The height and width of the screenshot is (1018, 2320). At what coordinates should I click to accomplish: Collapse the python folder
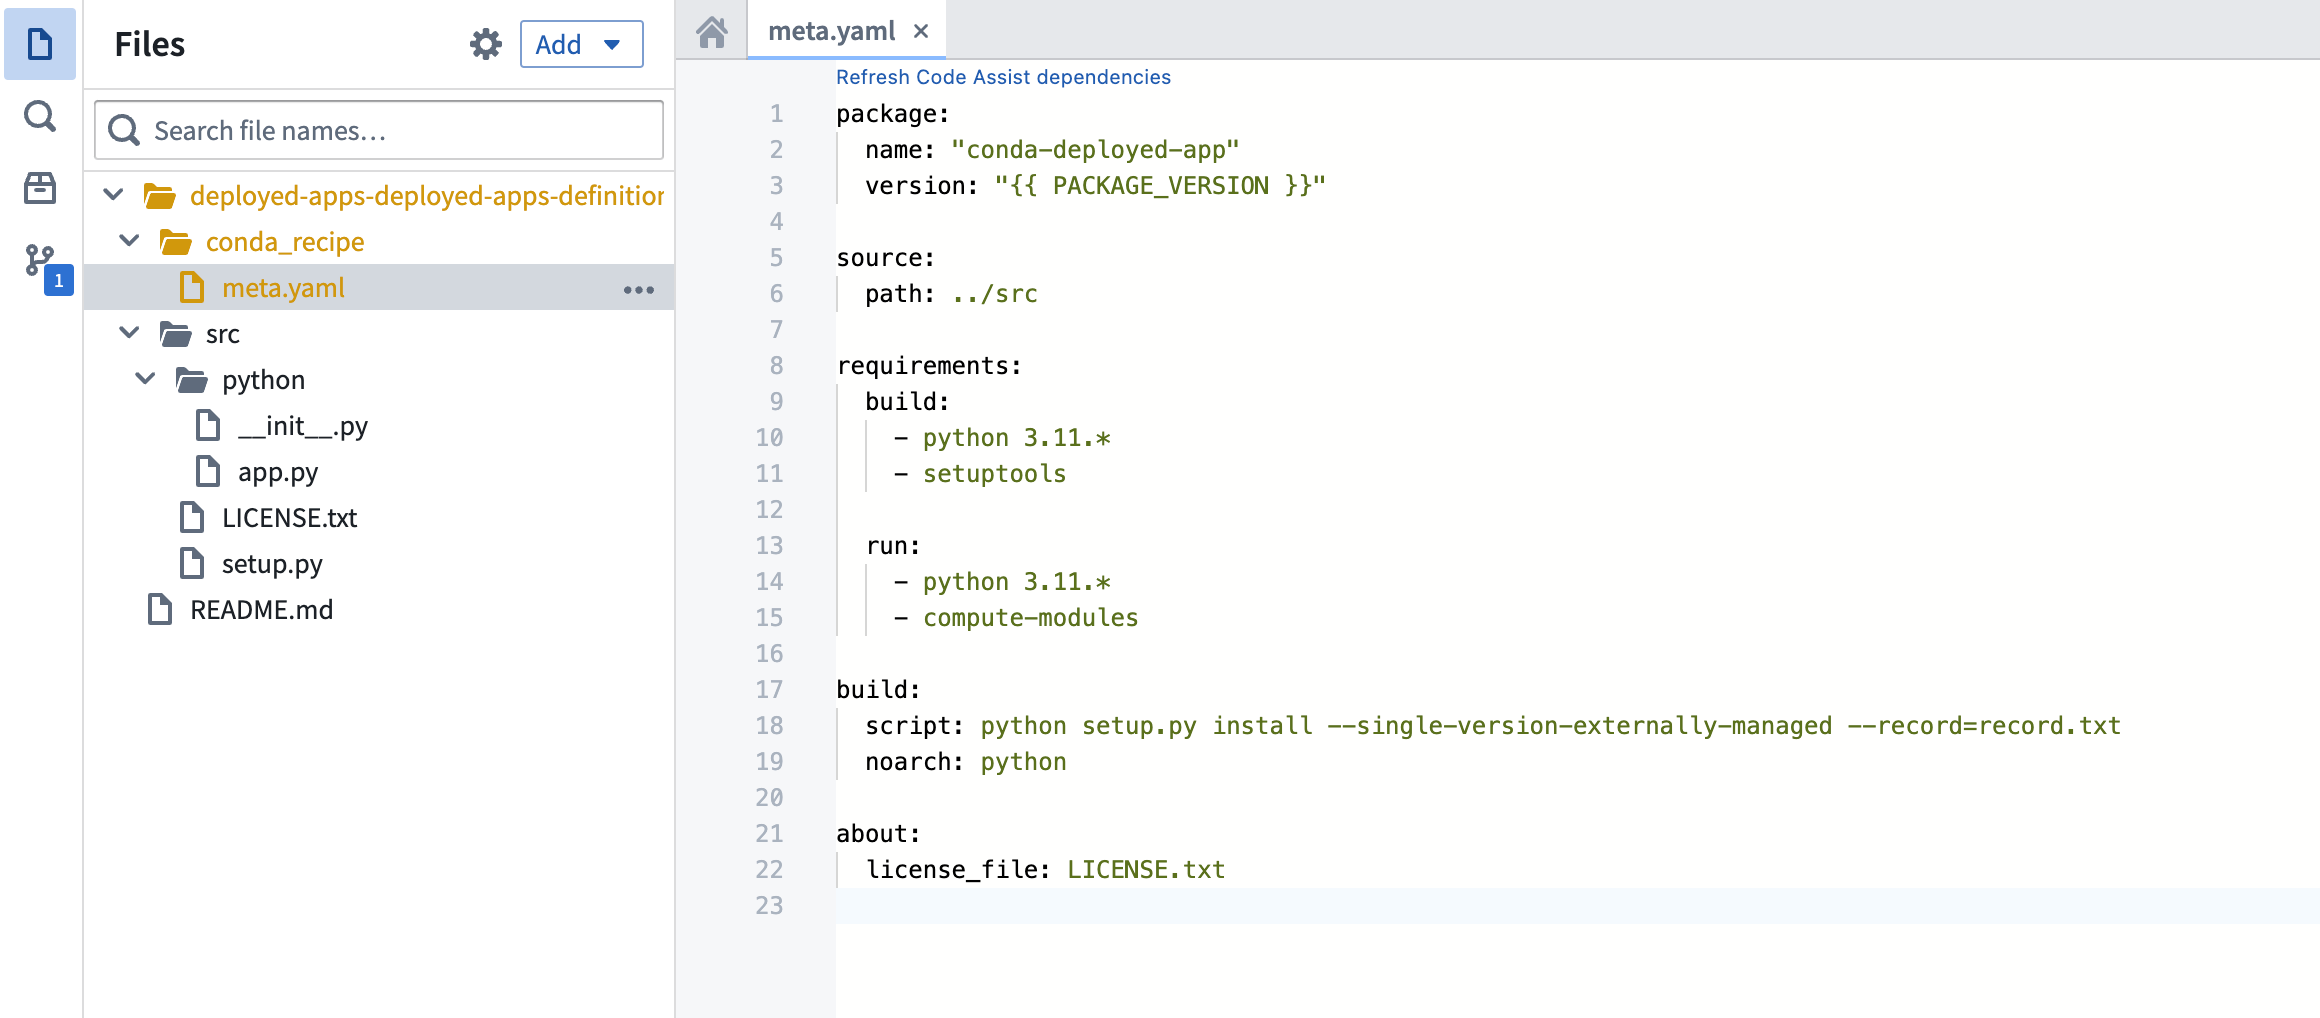143,379
